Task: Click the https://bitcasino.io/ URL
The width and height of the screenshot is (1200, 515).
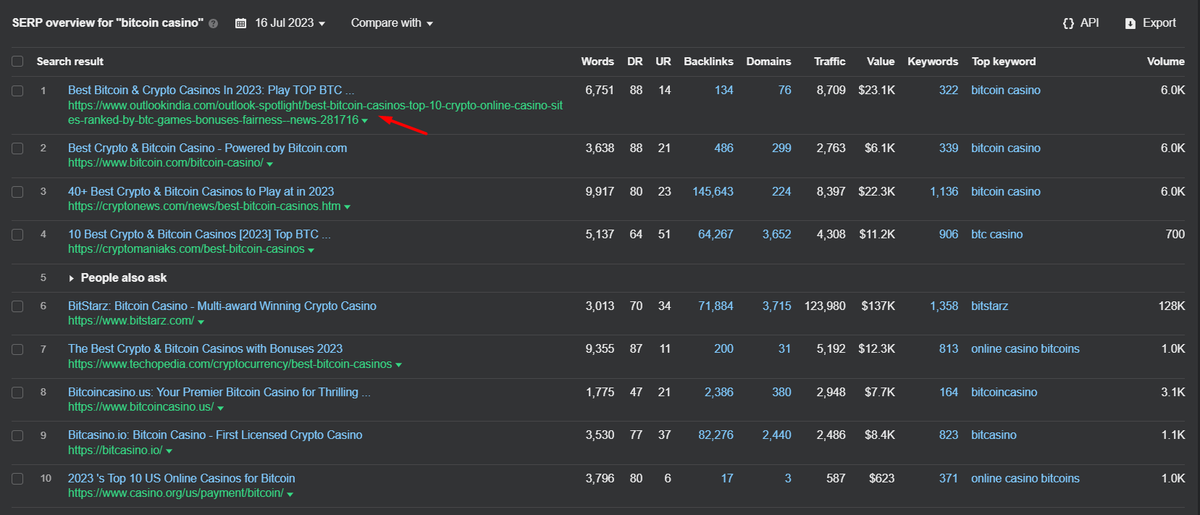Action: point(116,450)
